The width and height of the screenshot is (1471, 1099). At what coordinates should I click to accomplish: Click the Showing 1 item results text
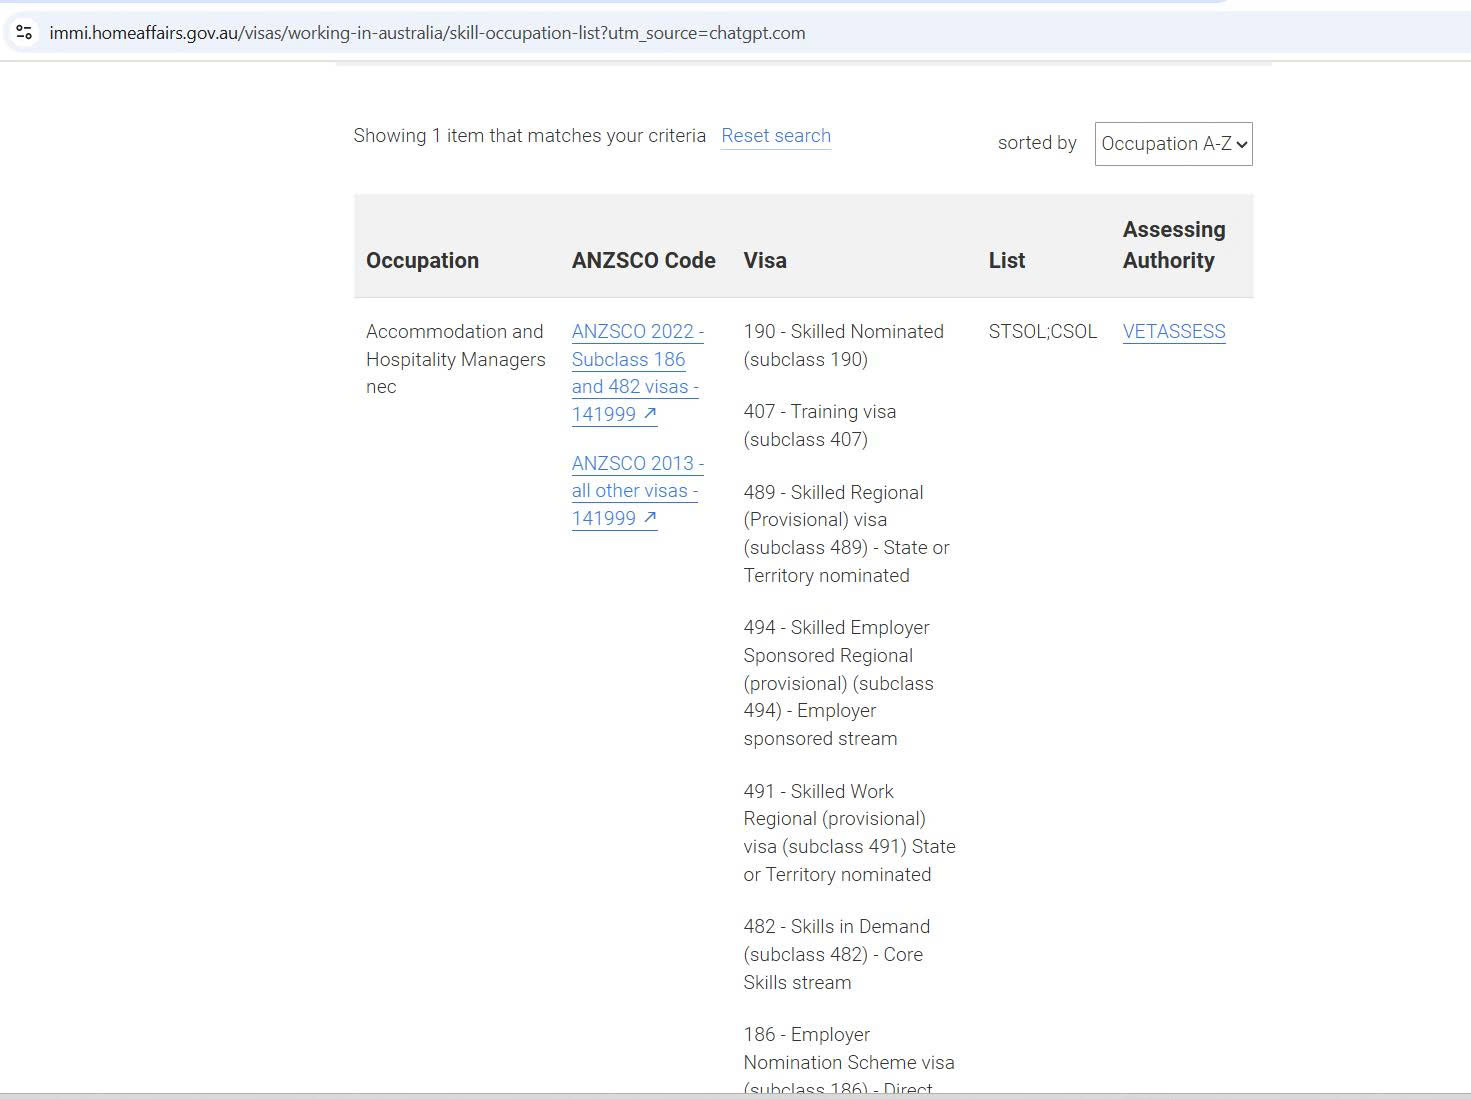(x=529, y=136)
